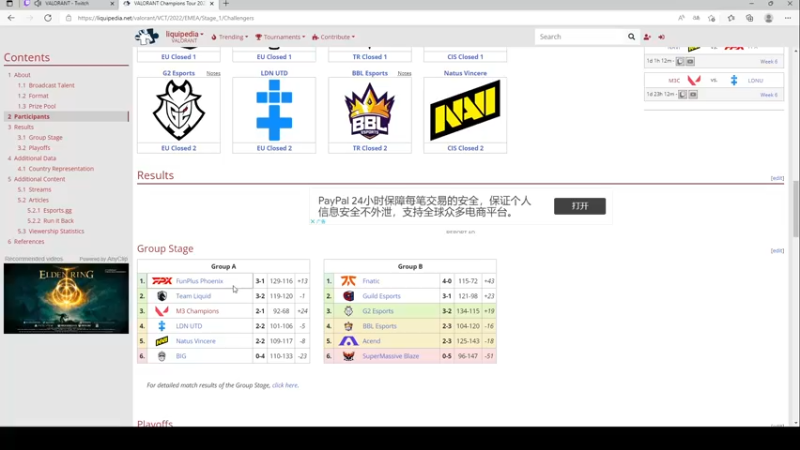Click the log in icon
The width and height of the screenshot is (800, 450).
point(662,37)
